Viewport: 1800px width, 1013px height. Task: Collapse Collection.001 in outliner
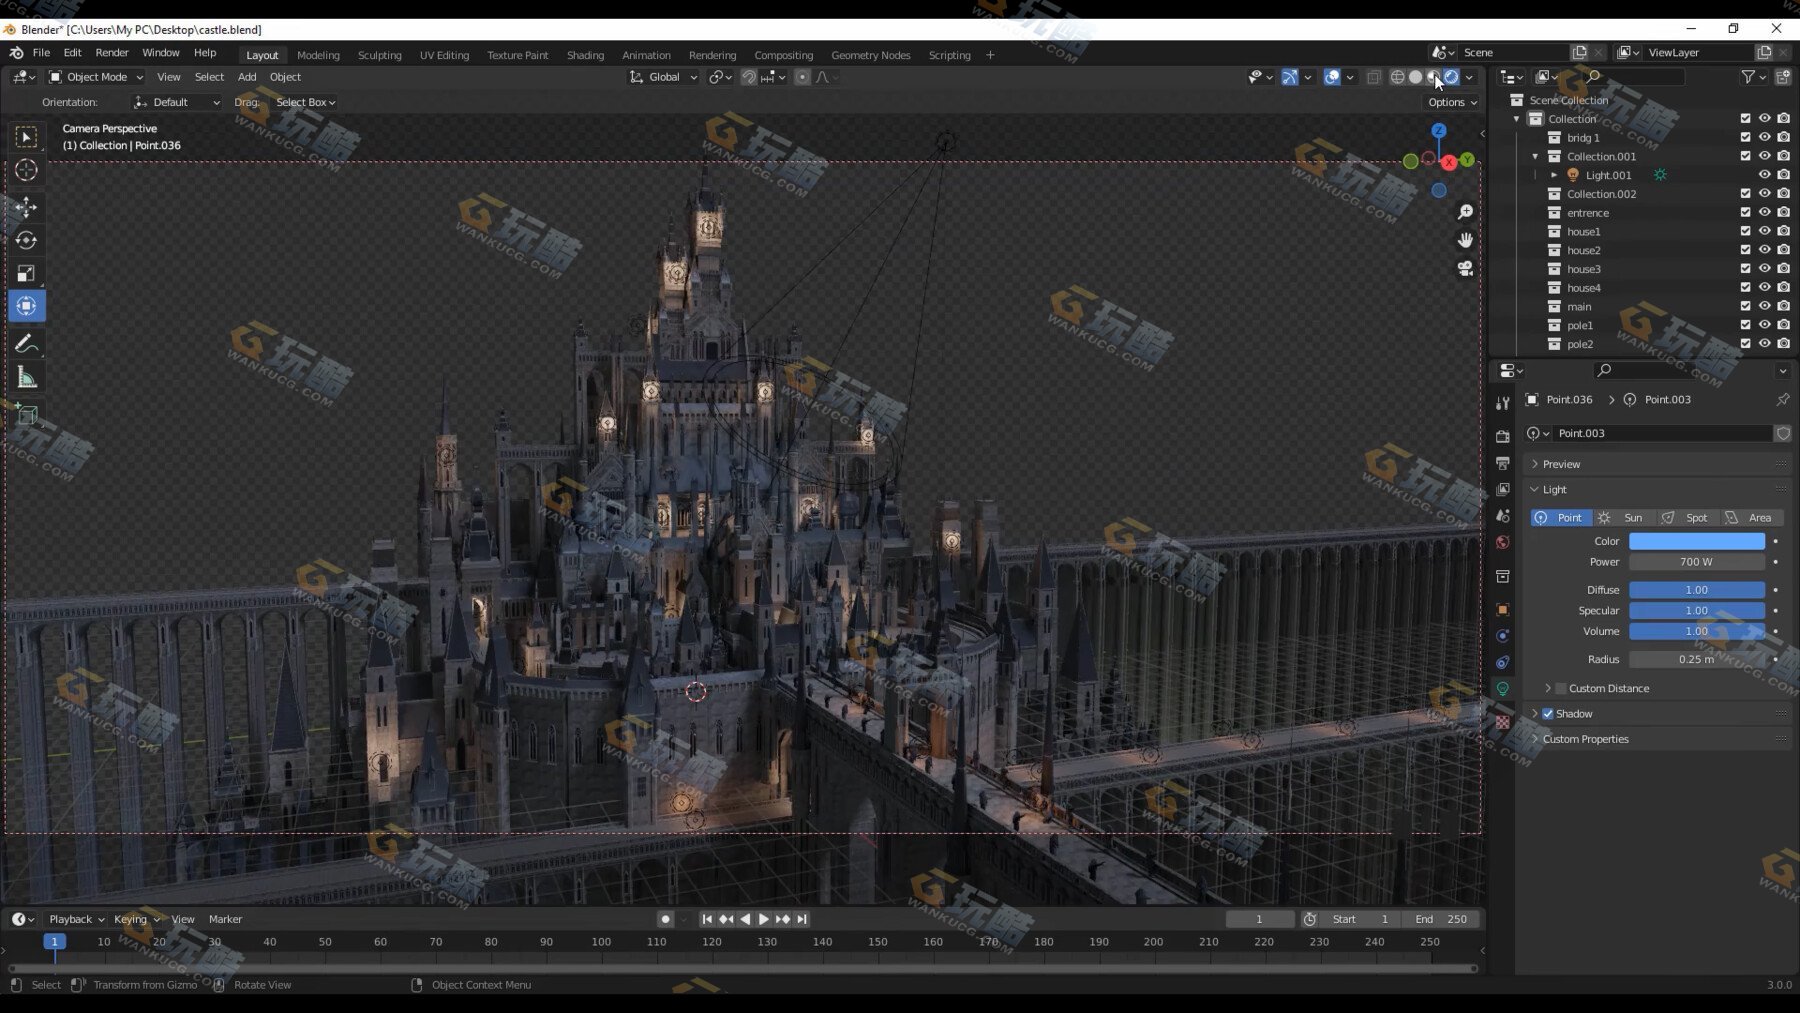coord(1536,156)
